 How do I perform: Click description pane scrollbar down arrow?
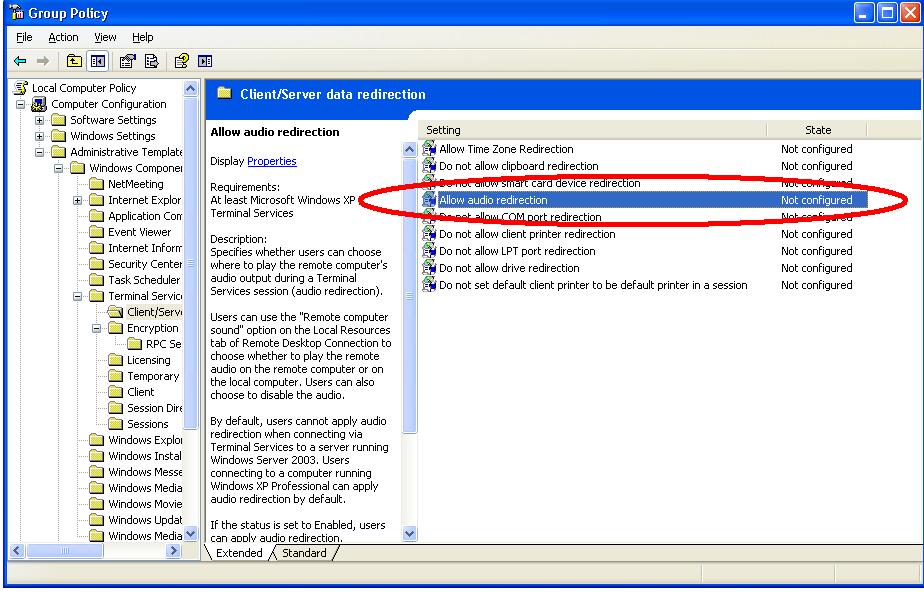410,534
